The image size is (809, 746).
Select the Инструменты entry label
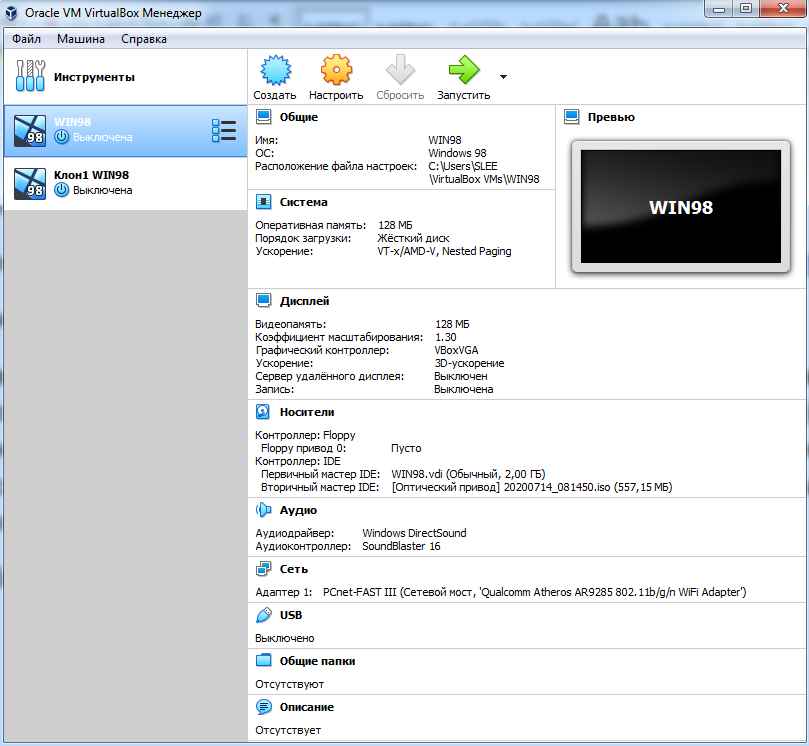94,77
